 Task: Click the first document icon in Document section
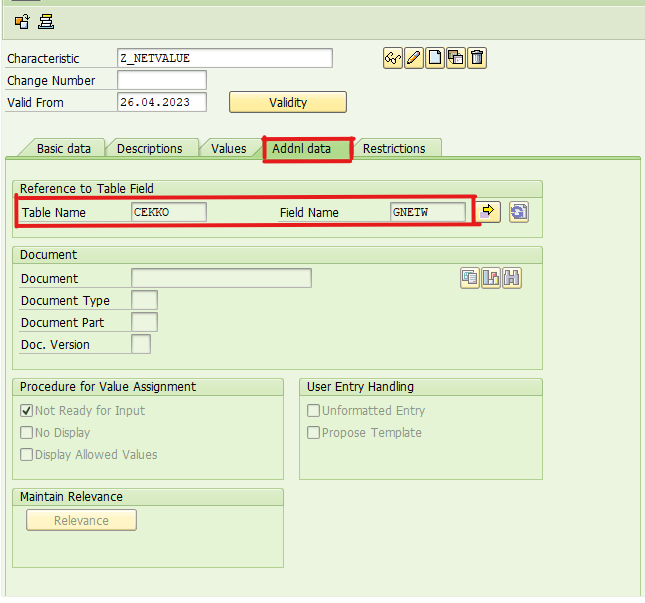click(x=470, y=278)
